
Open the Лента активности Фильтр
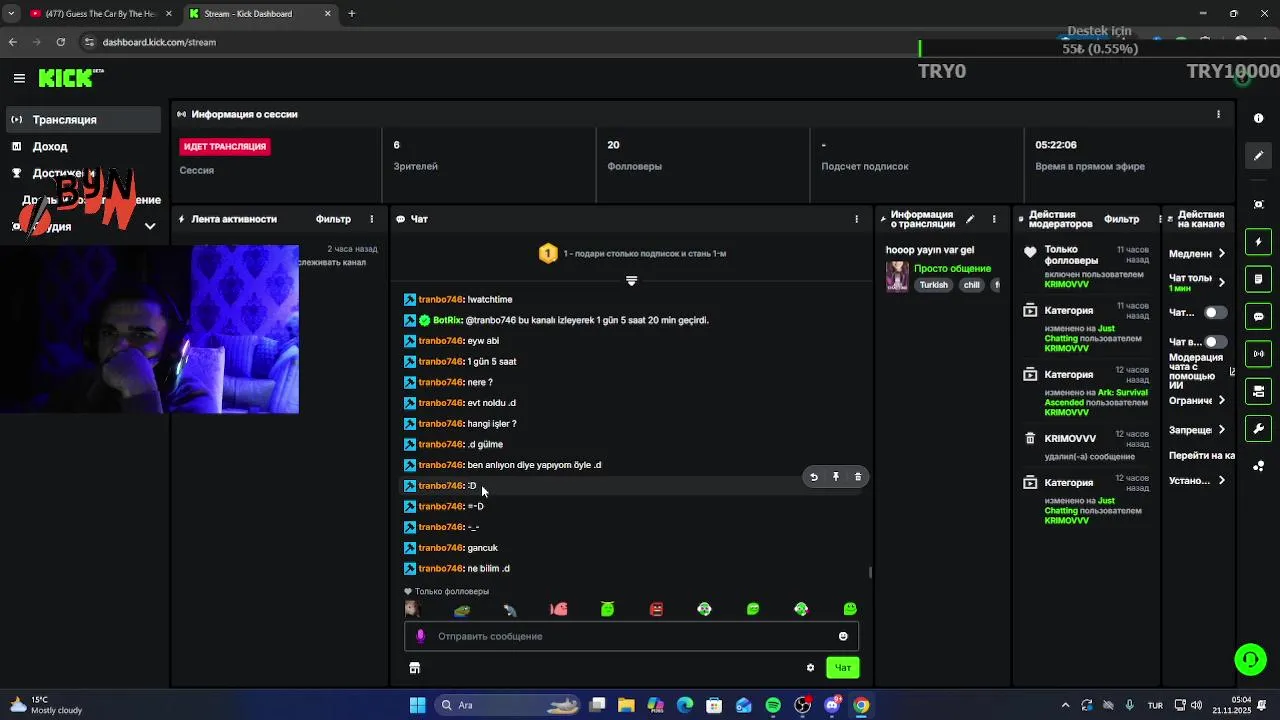click(x=333, y=219)
